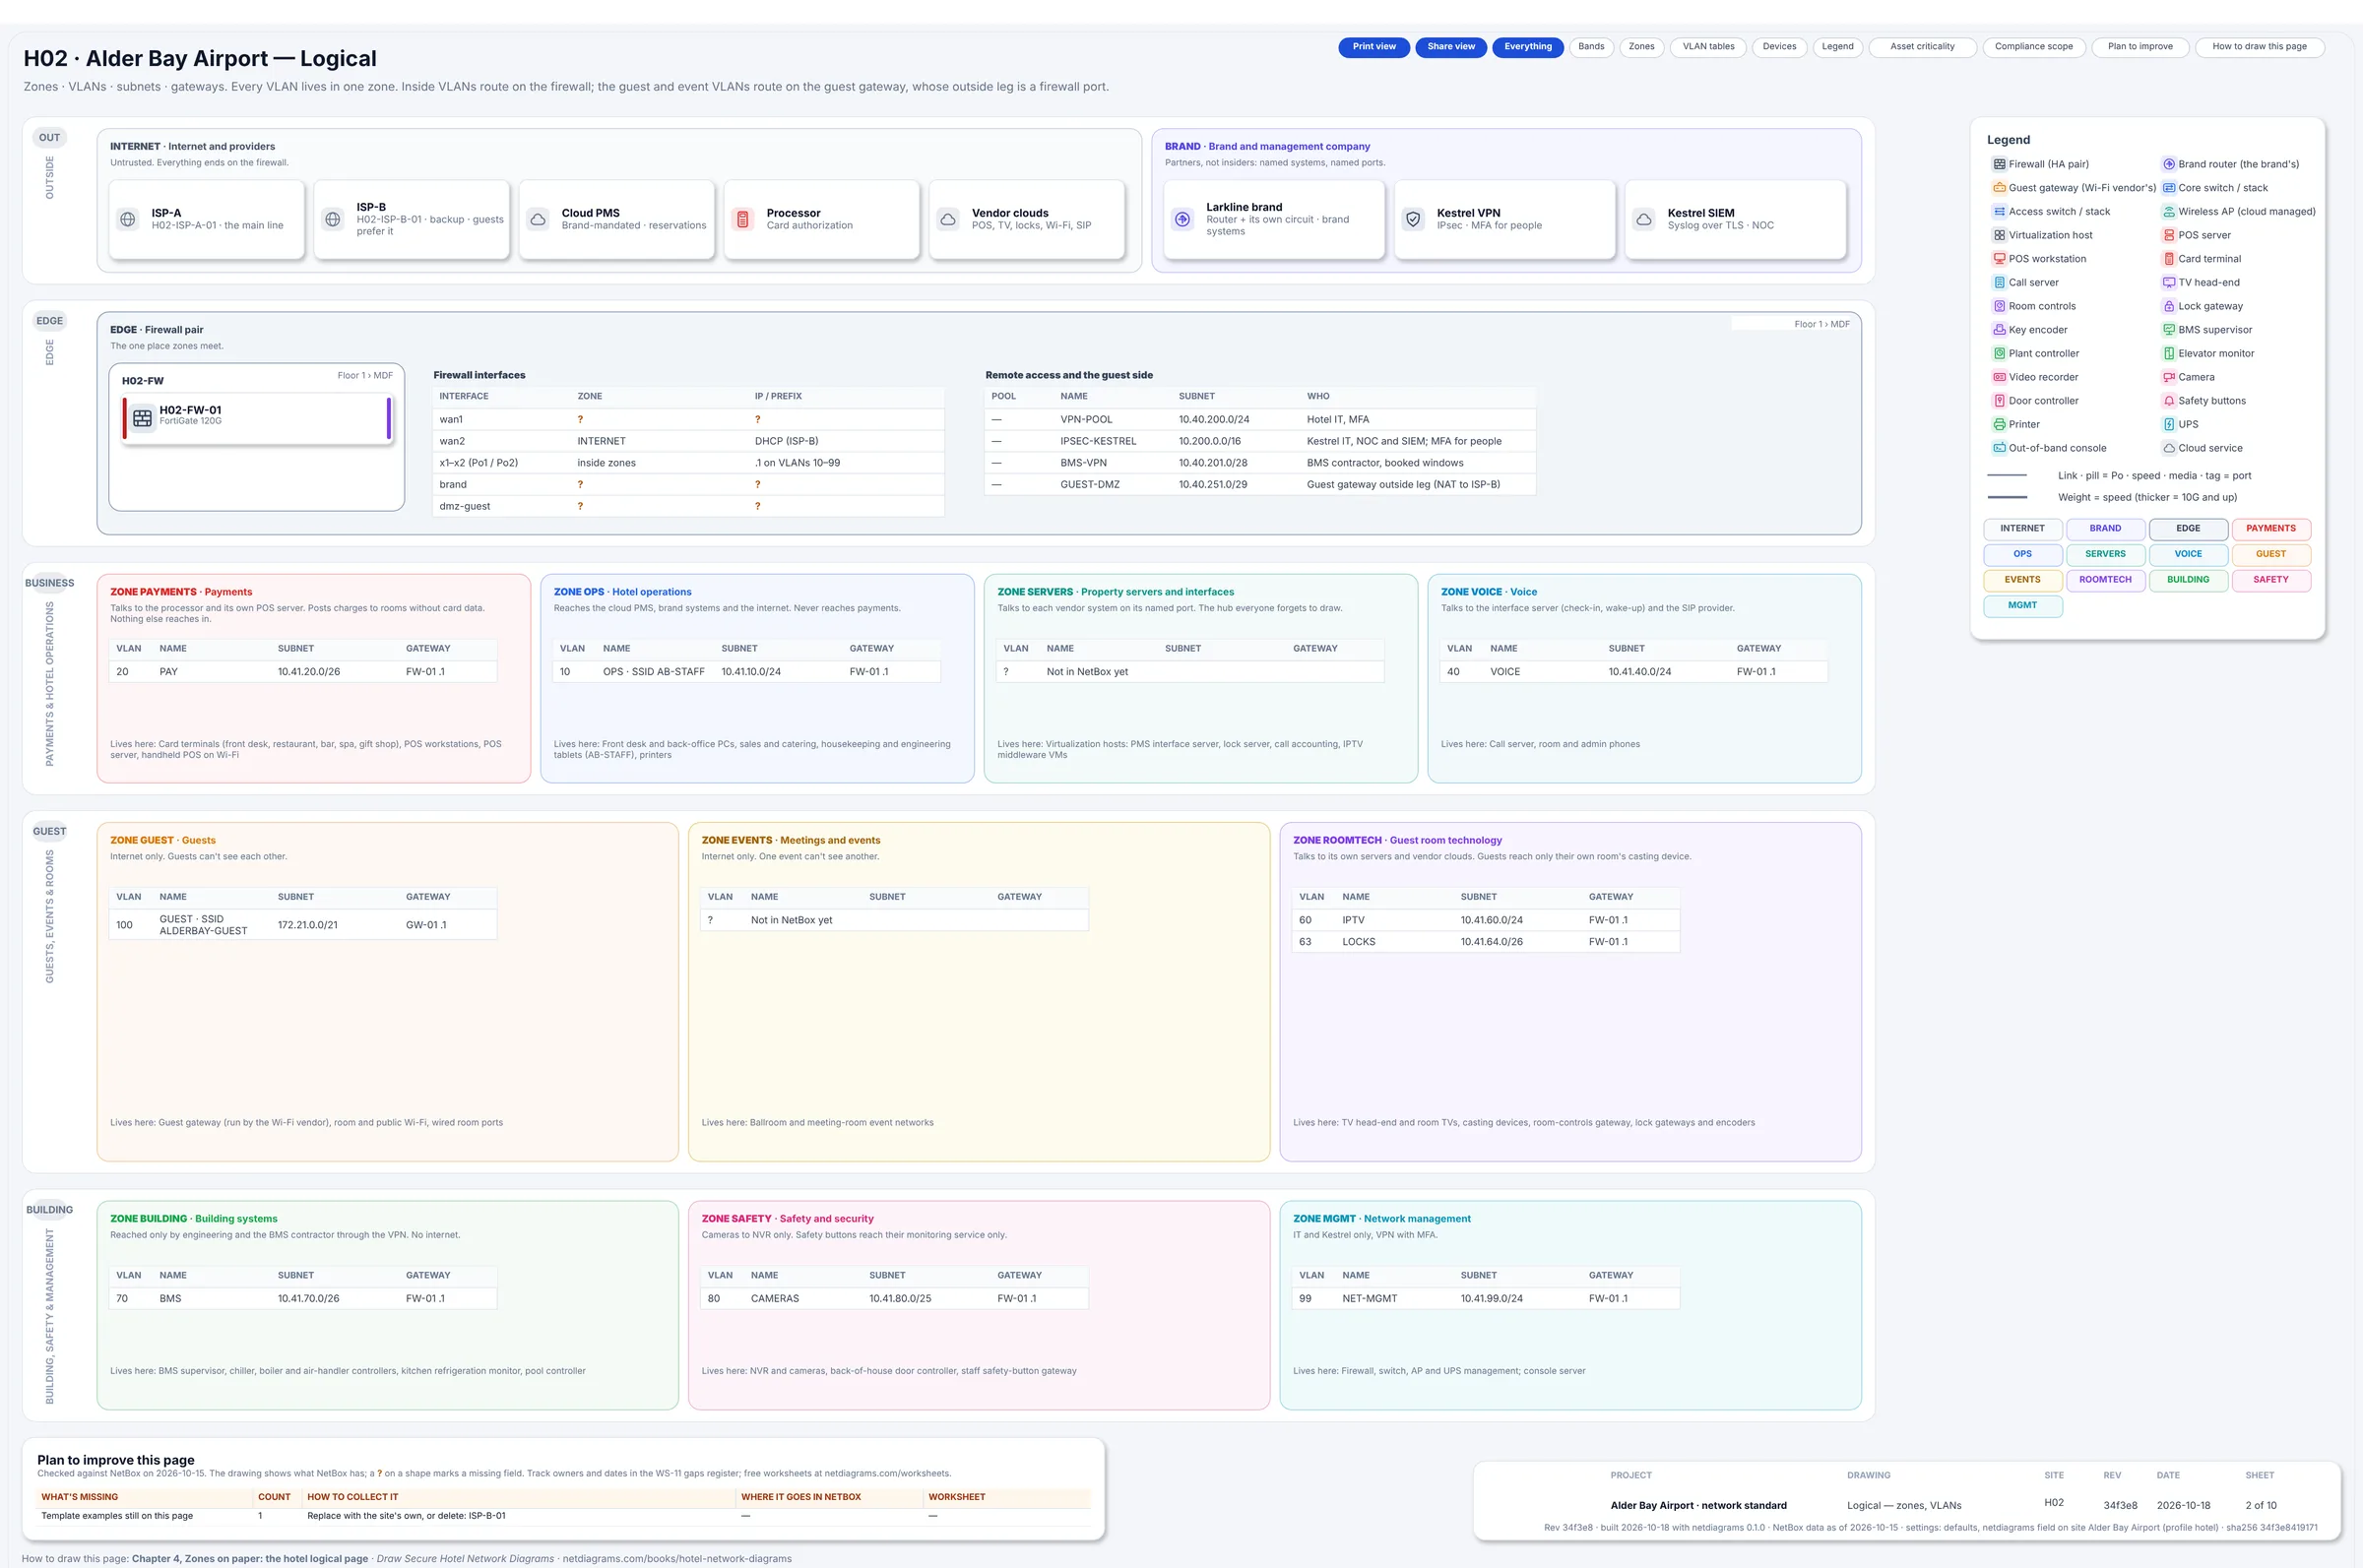Click the Camera legend icon
The width and height of the screenshot is (2363, 1568).
click(2169, 377)
